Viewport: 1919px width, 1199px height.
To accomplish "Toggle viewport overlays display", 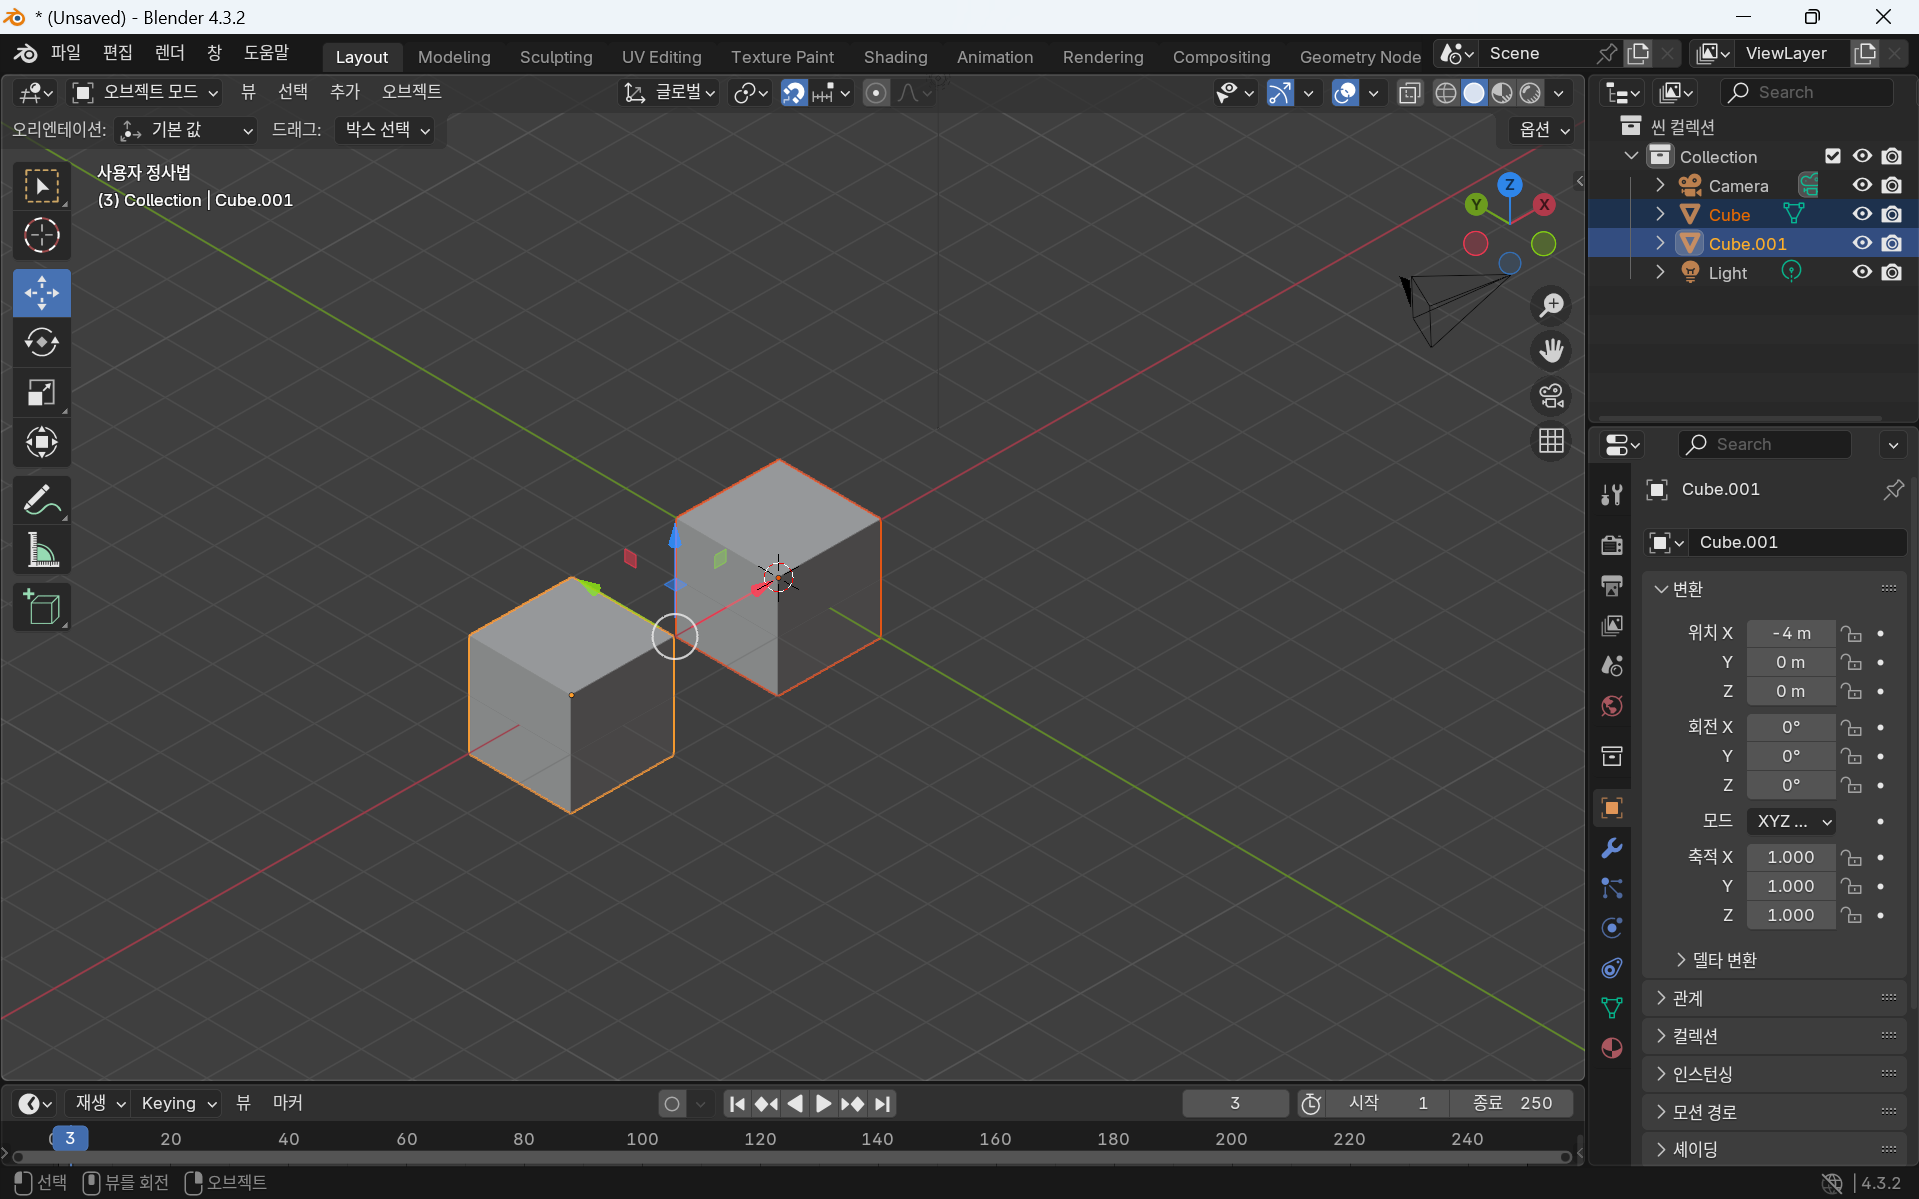I will point(1345,92).
